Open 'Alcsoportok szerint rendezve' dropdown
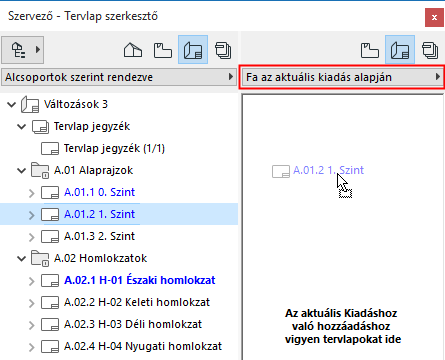The width and height of the screenshot is (445, 360). click(119, 77)
